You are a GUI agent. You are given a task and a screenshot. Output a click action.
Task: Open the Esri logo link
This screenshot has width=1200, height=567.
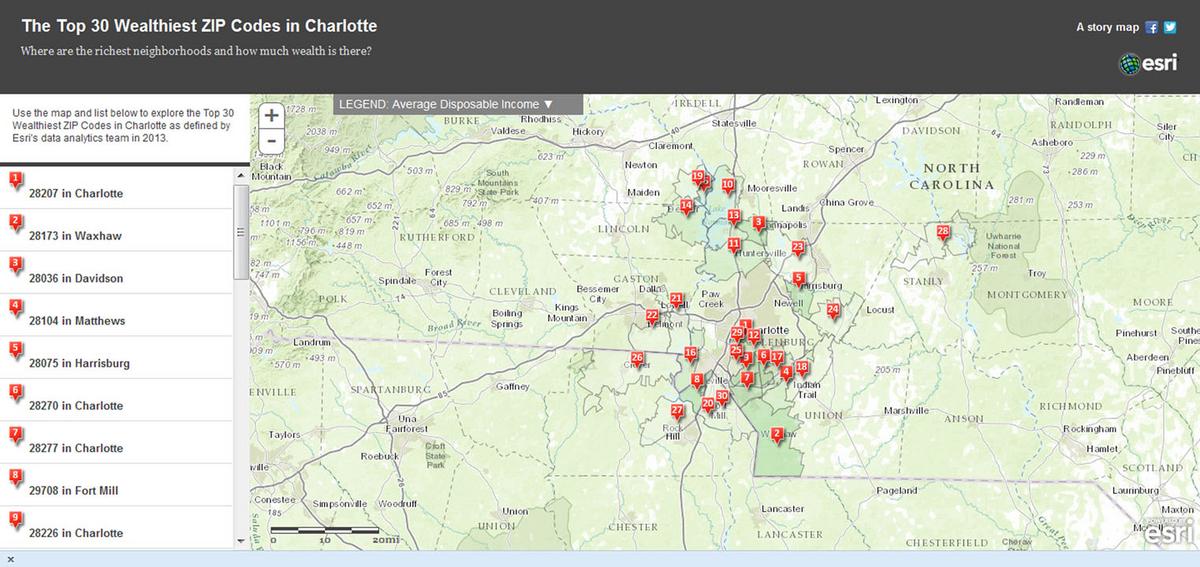(1150, 64)
